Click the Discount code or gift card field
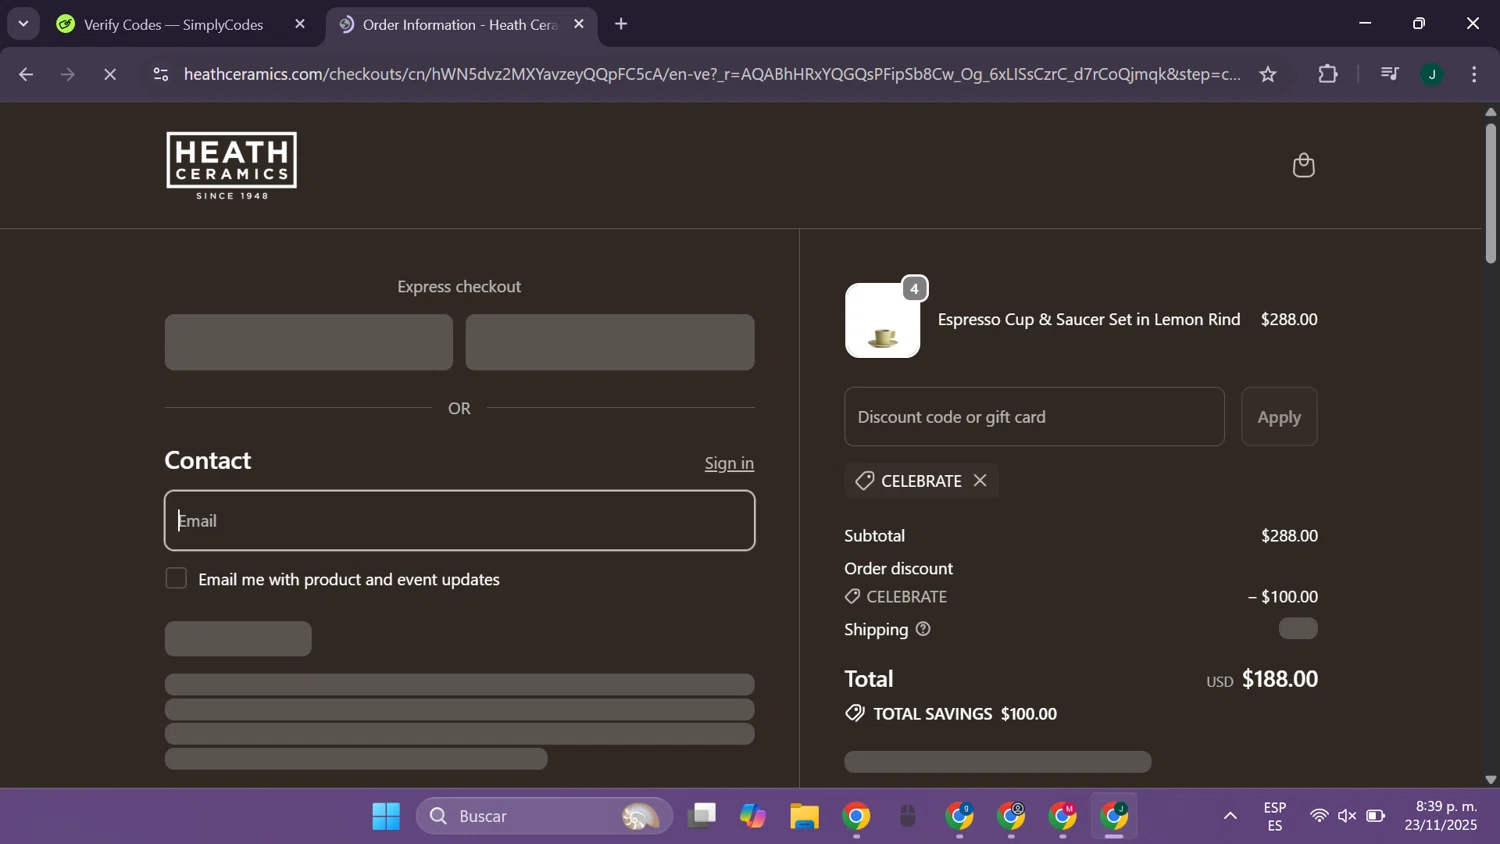The image size is (1500, 844). (1034, 417)
